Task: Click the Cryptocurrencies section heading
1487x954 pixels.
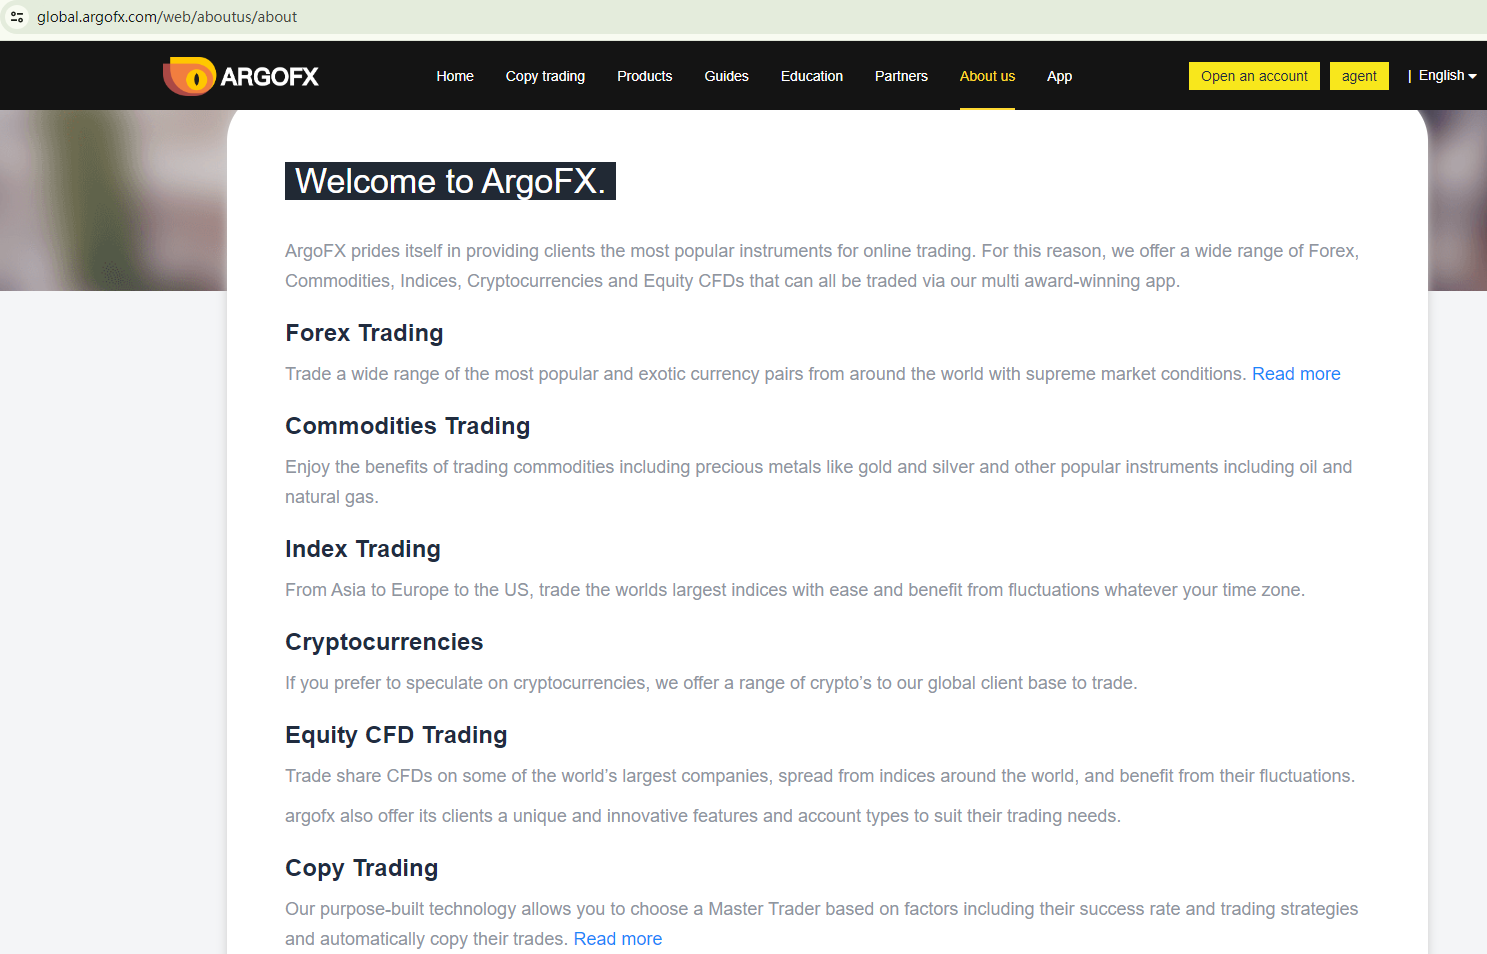Action: (x=384, y=642)
